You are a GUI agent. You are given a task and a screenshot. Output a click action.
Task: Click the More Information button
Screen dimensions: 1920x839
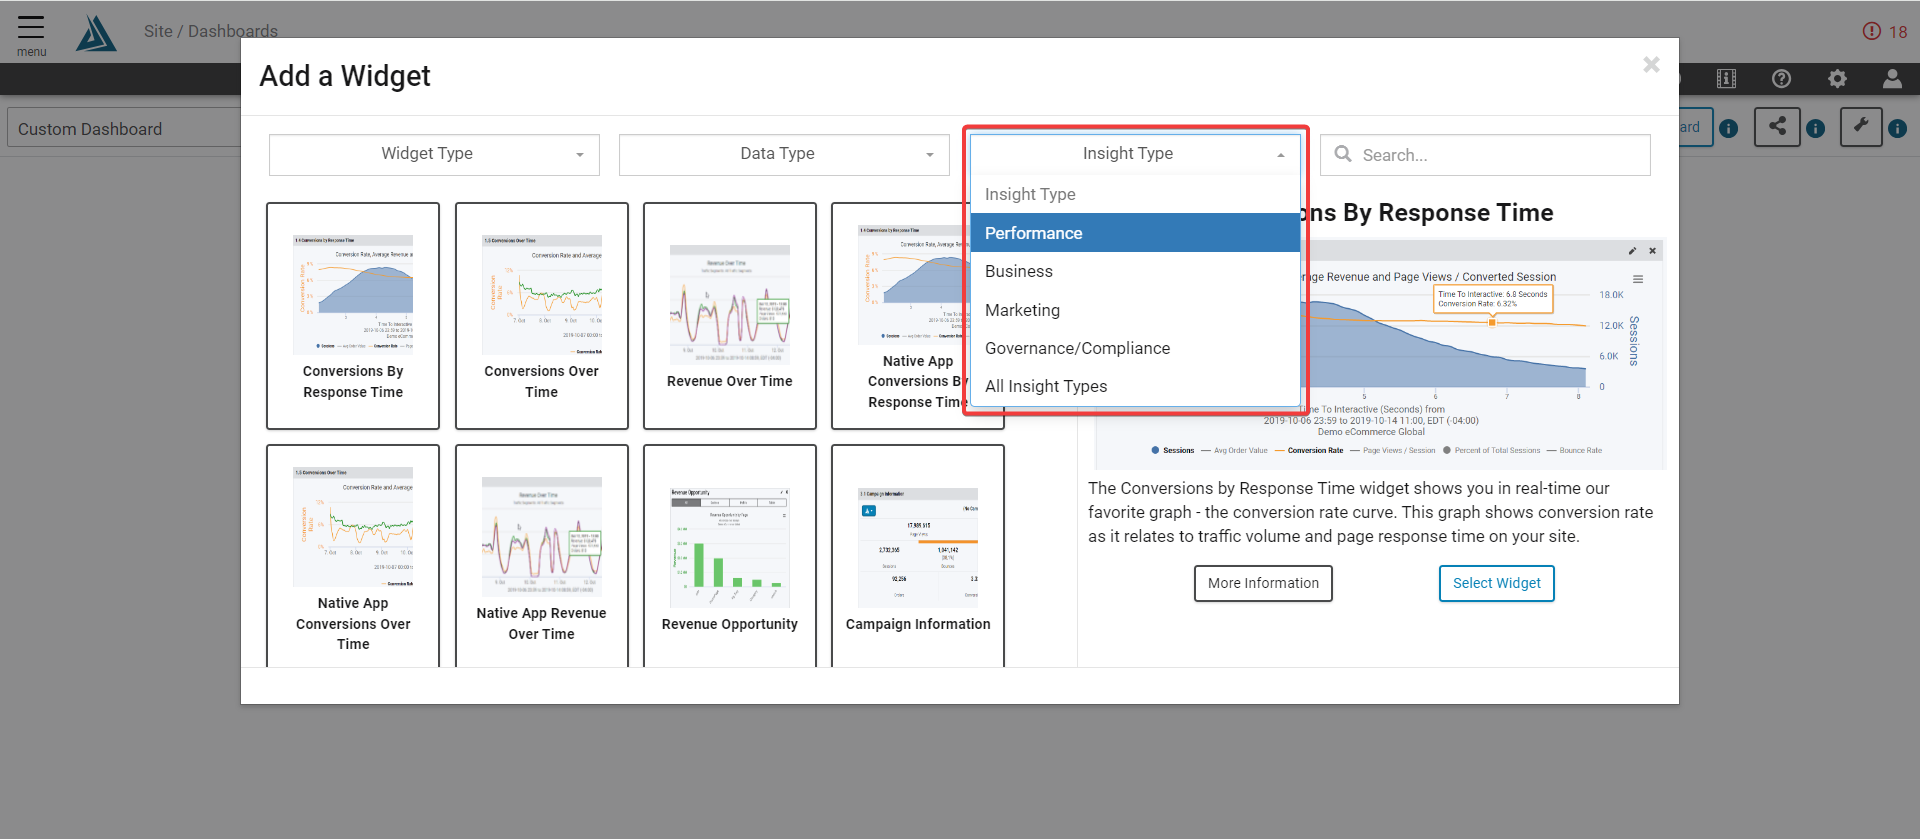click(x=1263, y=583)
